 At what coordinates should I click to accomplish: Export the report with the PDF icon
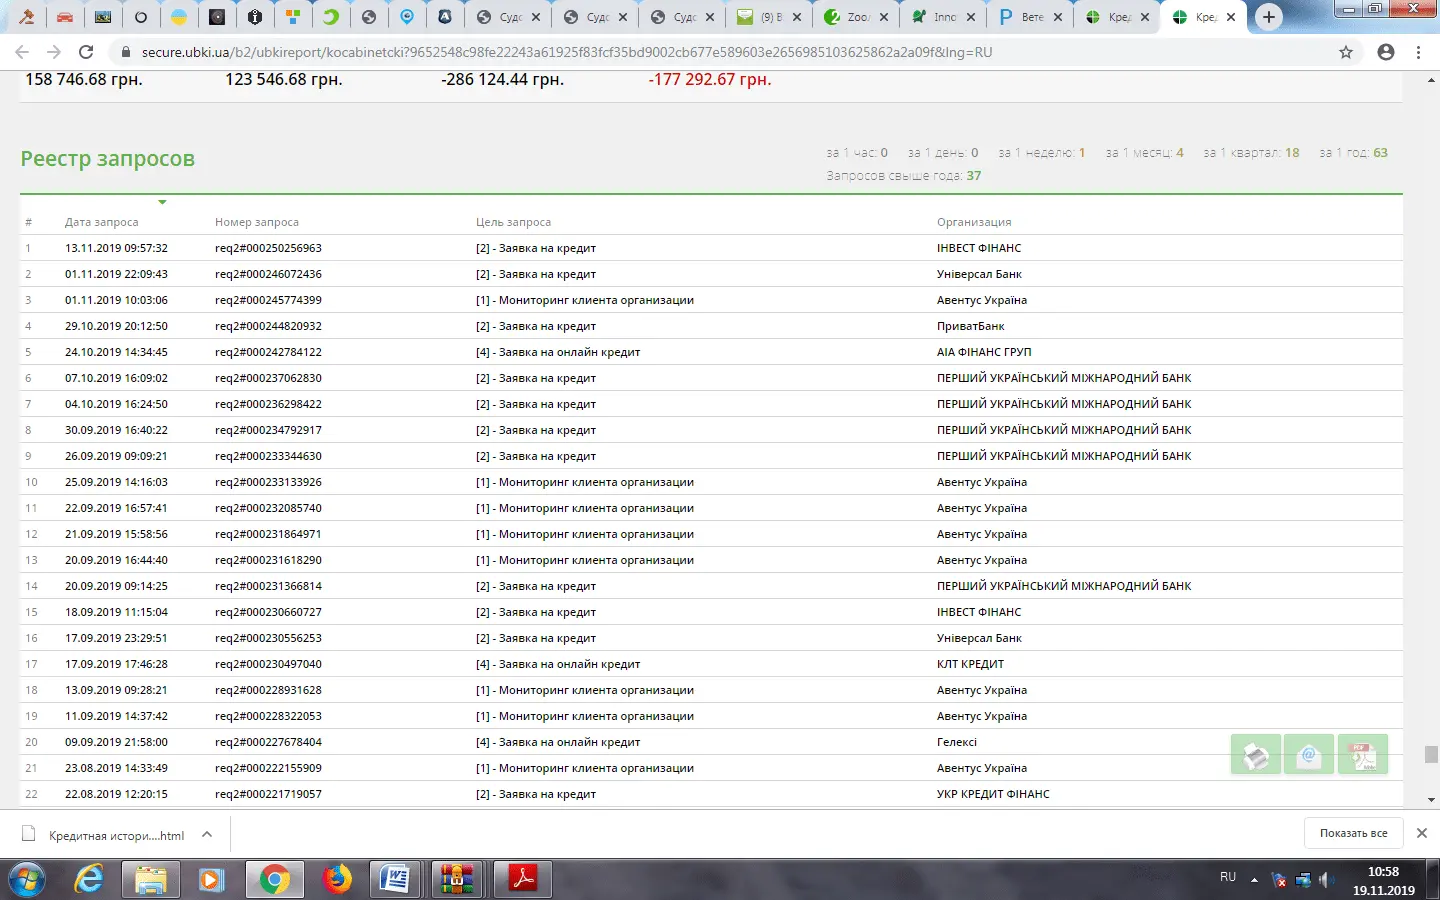pyautogui.click(x=1363, y=756)
